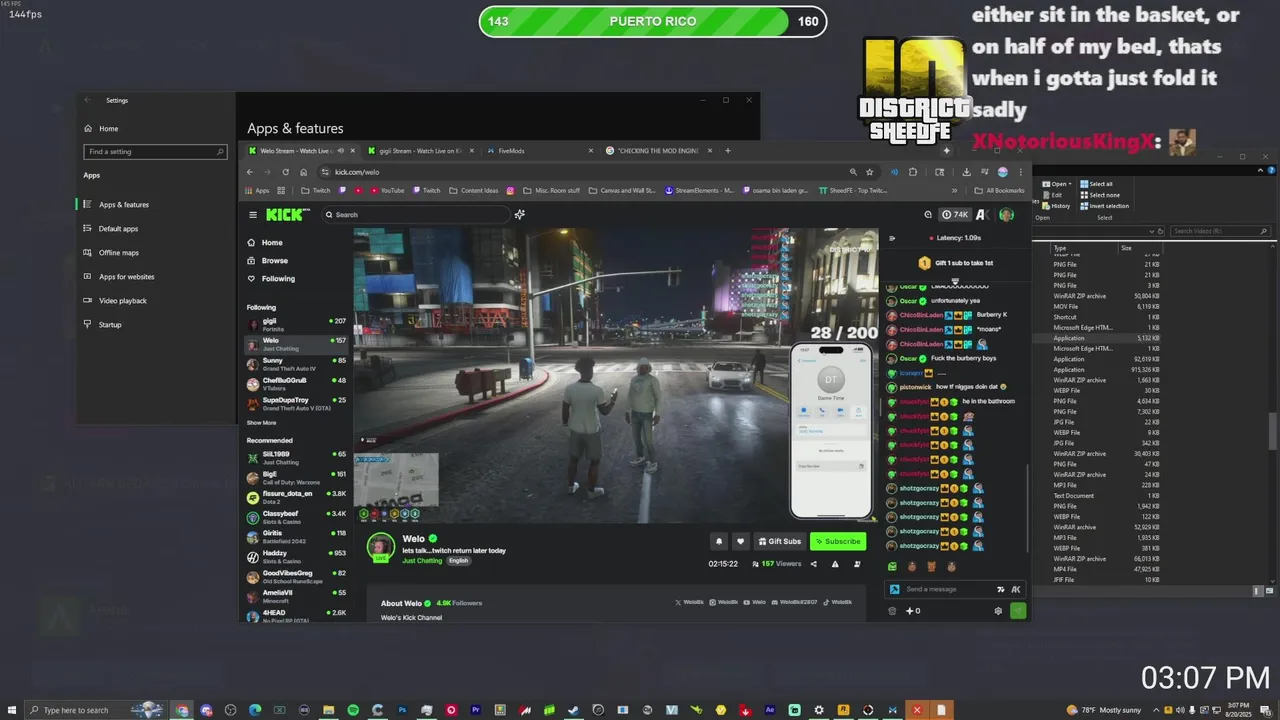Click the Welo stream video player
The width and height of the screenshot is (1280, 720).
[615, 375]
